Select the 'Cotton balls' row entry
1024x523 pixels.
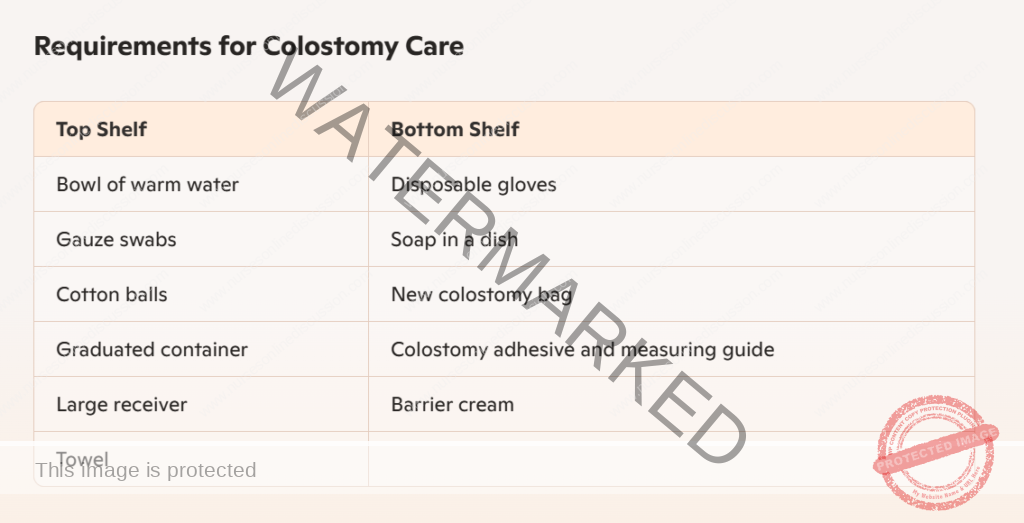coord(201,294)
